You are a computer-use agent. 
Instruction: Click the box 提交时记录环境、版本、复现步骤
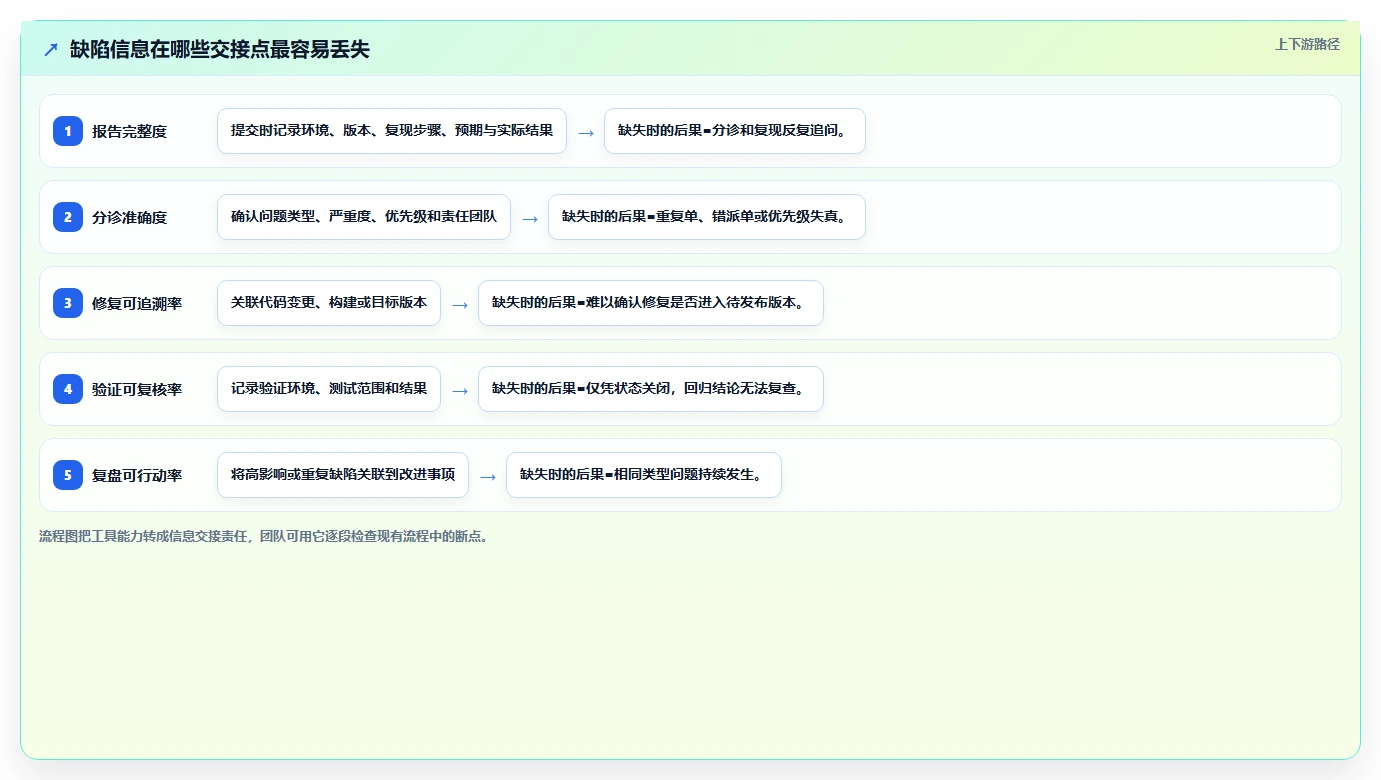[x=392, y=131]
